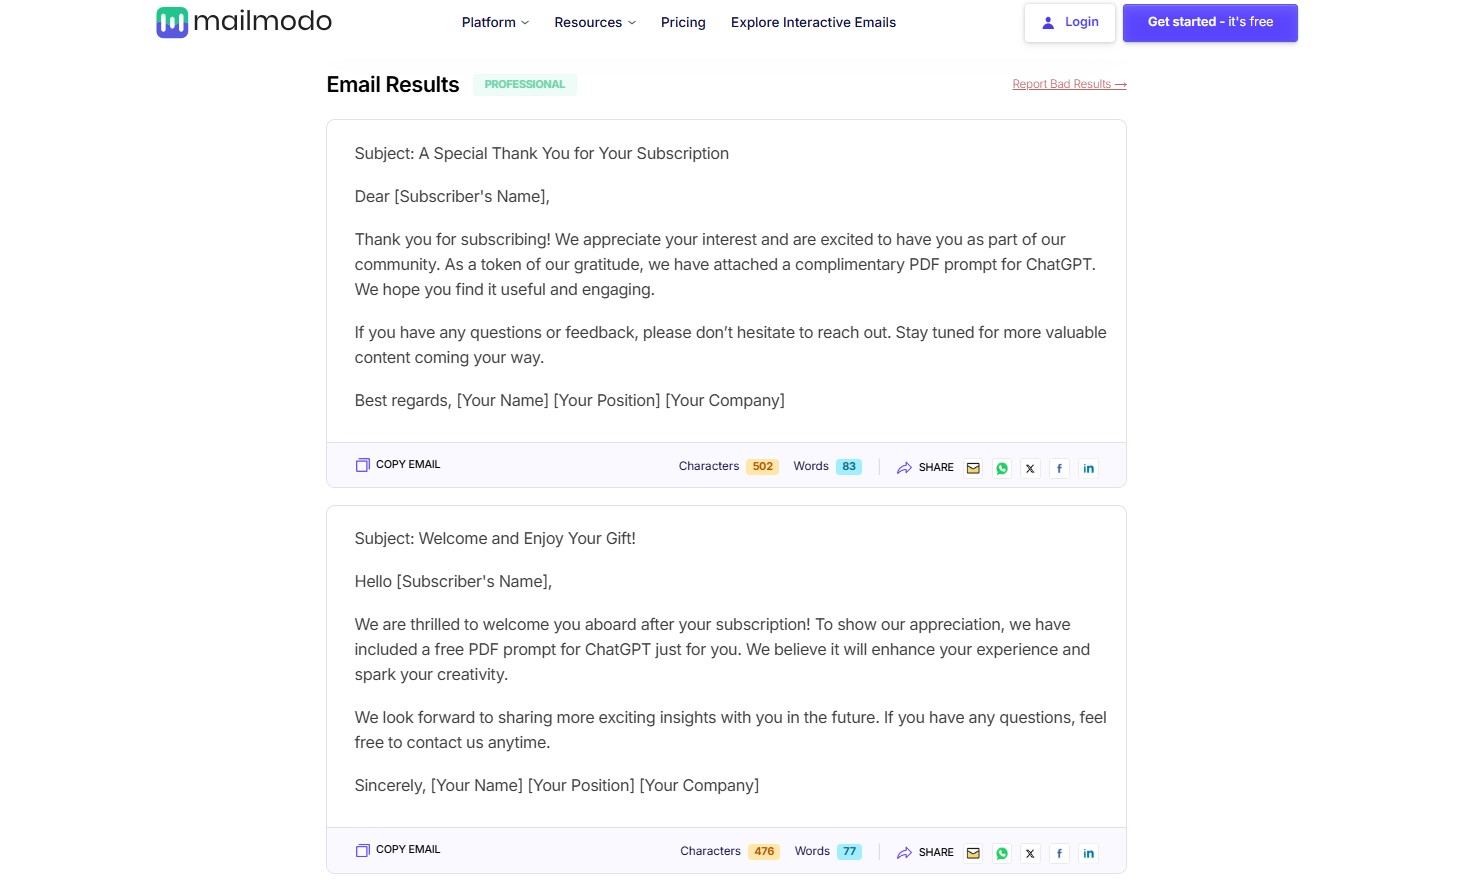Expand the Platform dropdown menu
The image size is (1480, 880).
tap(495, 22)
